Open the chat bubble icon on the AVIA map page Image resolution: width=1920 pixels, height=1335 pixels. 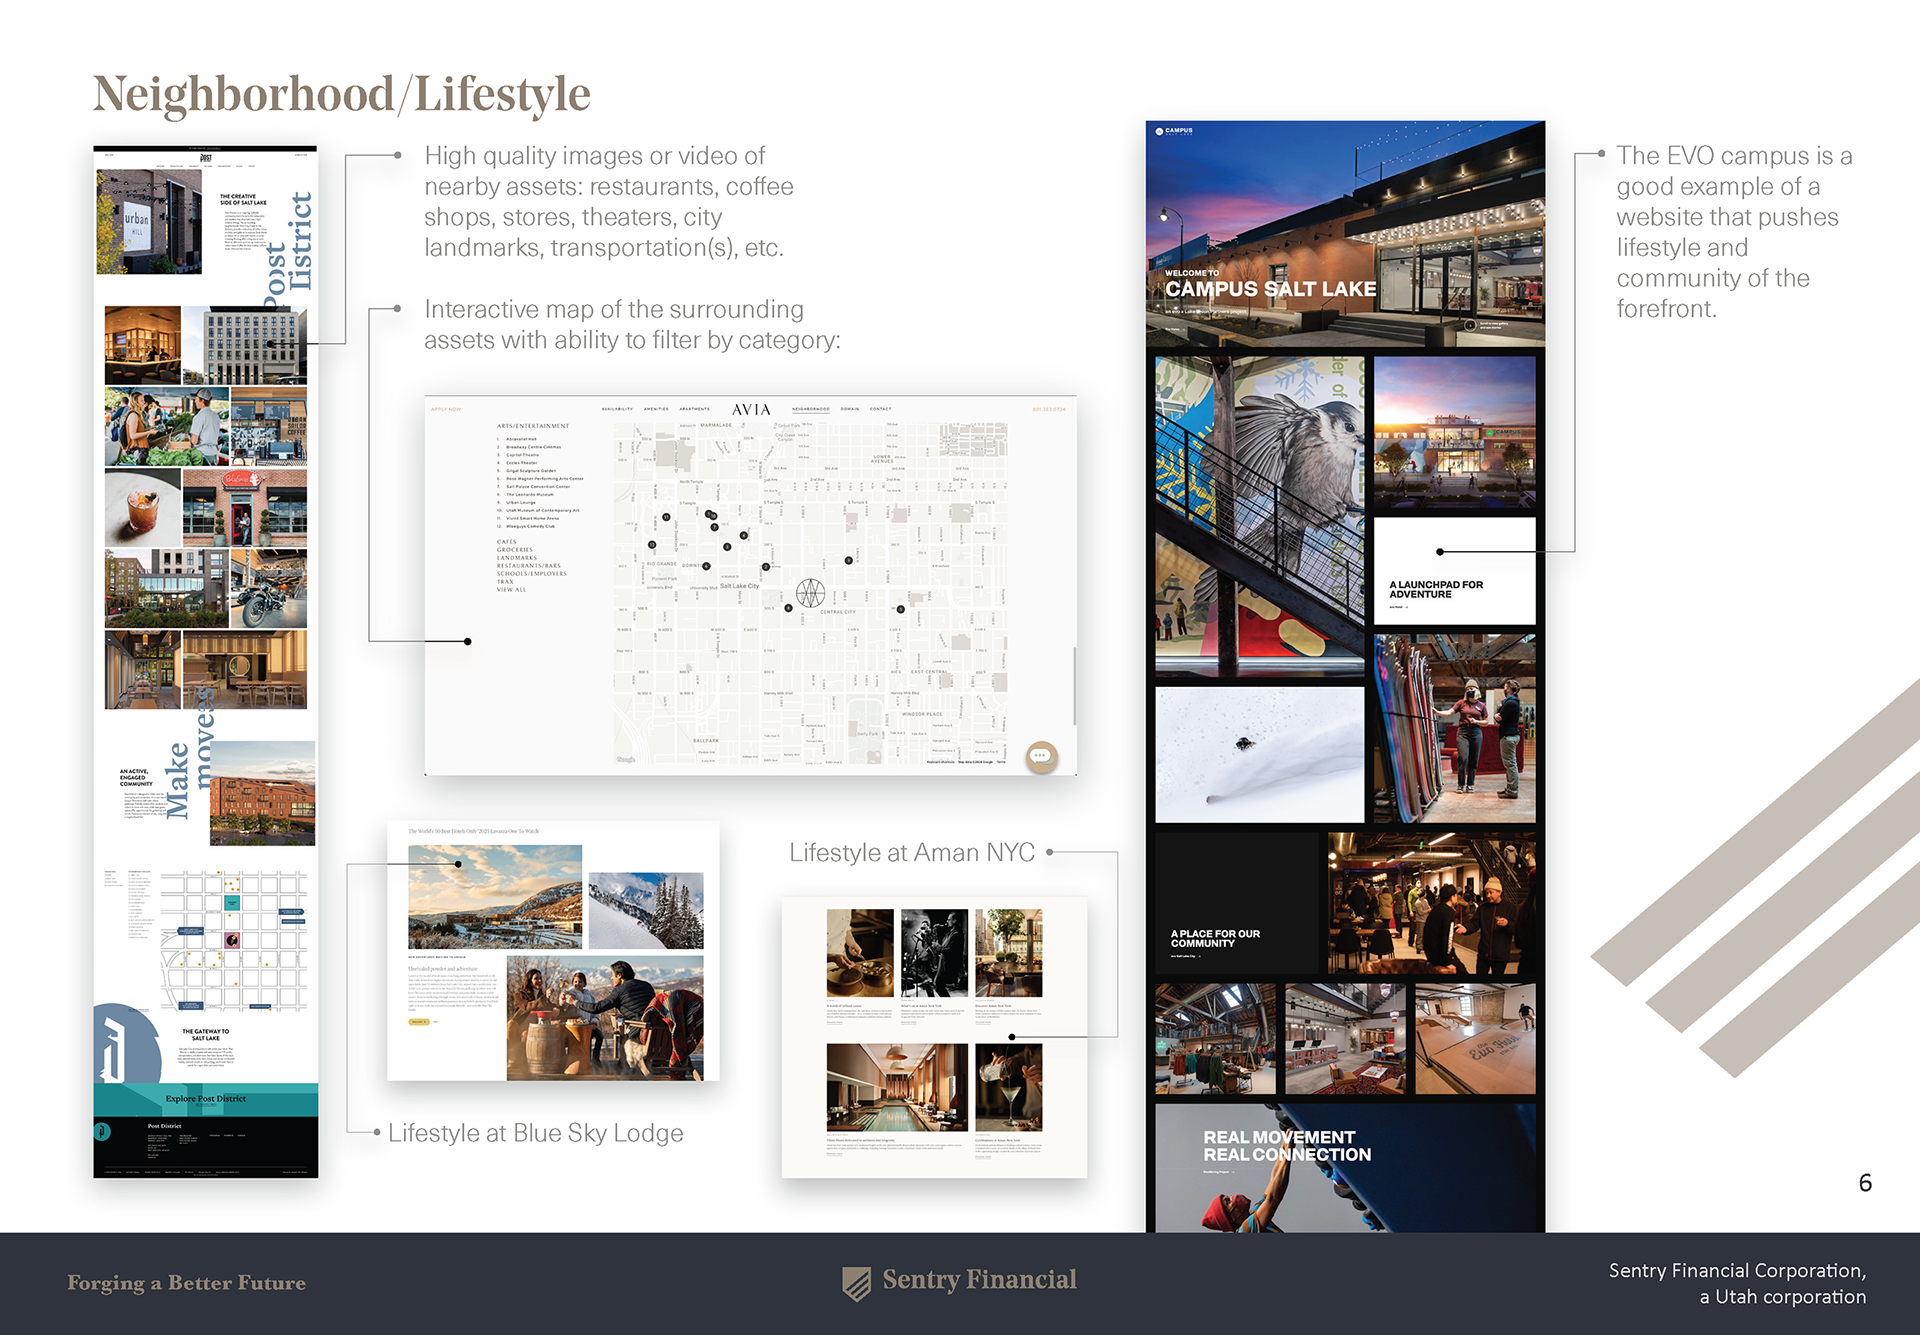pos(1041,757)
